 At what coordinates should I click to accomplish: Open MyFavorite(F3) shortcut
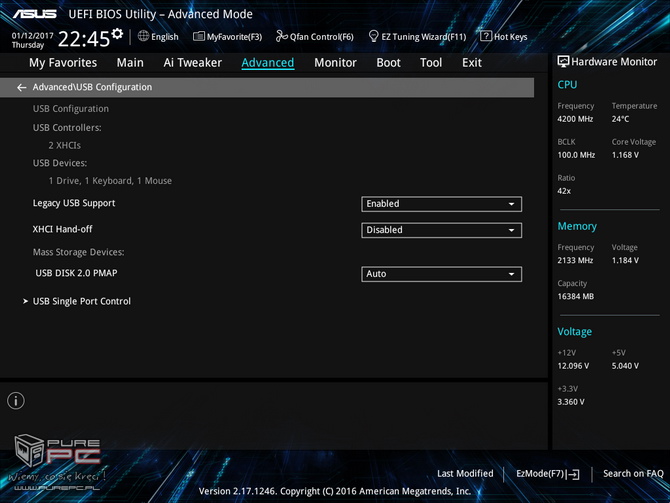coord(228,37)
